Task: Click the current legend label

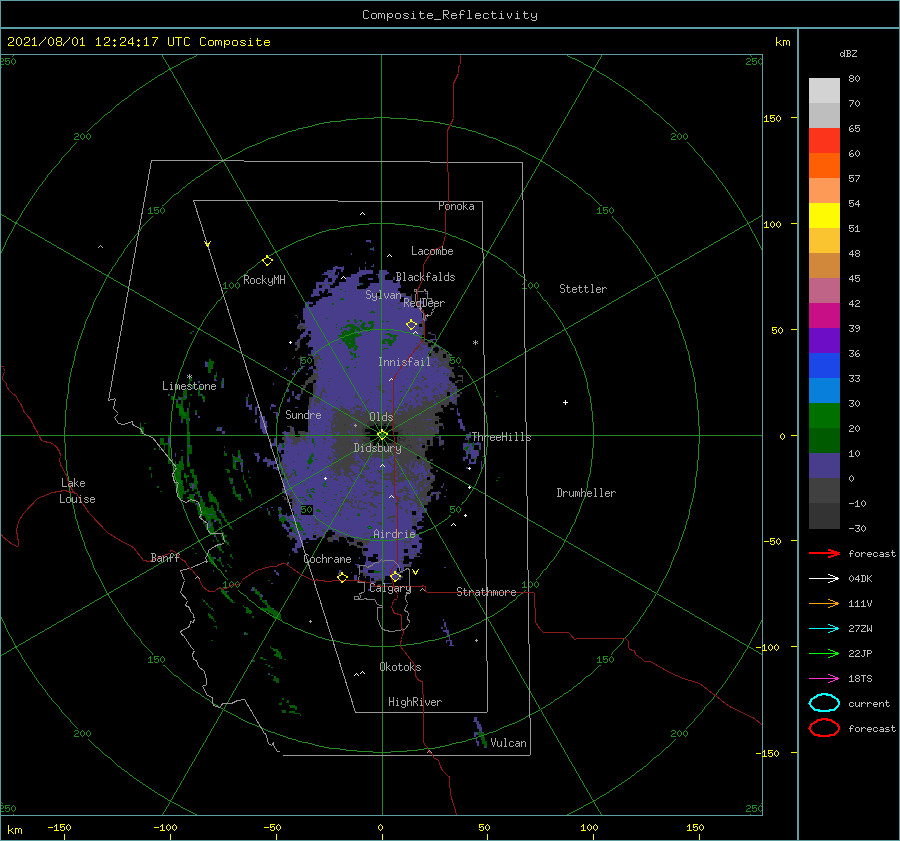Action: click(x=869, y=704)
